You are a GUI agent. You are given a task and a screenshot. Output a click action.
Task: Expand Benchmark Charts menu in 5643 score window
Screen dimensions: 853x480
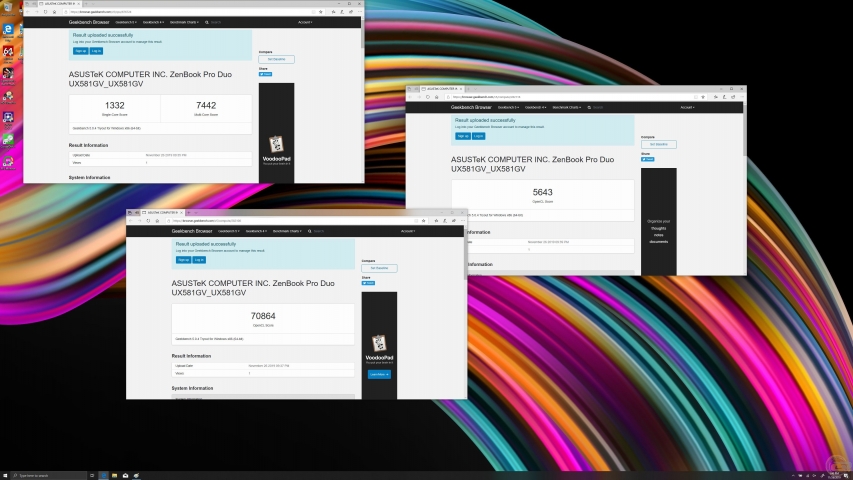(567, 107)
